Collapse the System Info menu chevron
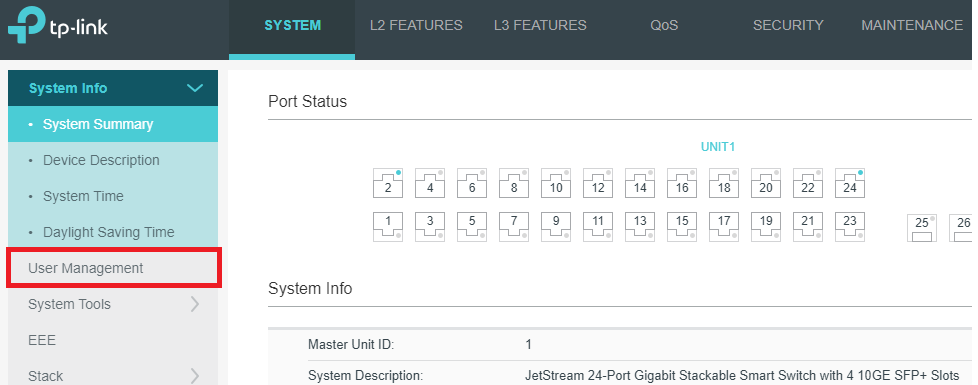 (195, 88)
